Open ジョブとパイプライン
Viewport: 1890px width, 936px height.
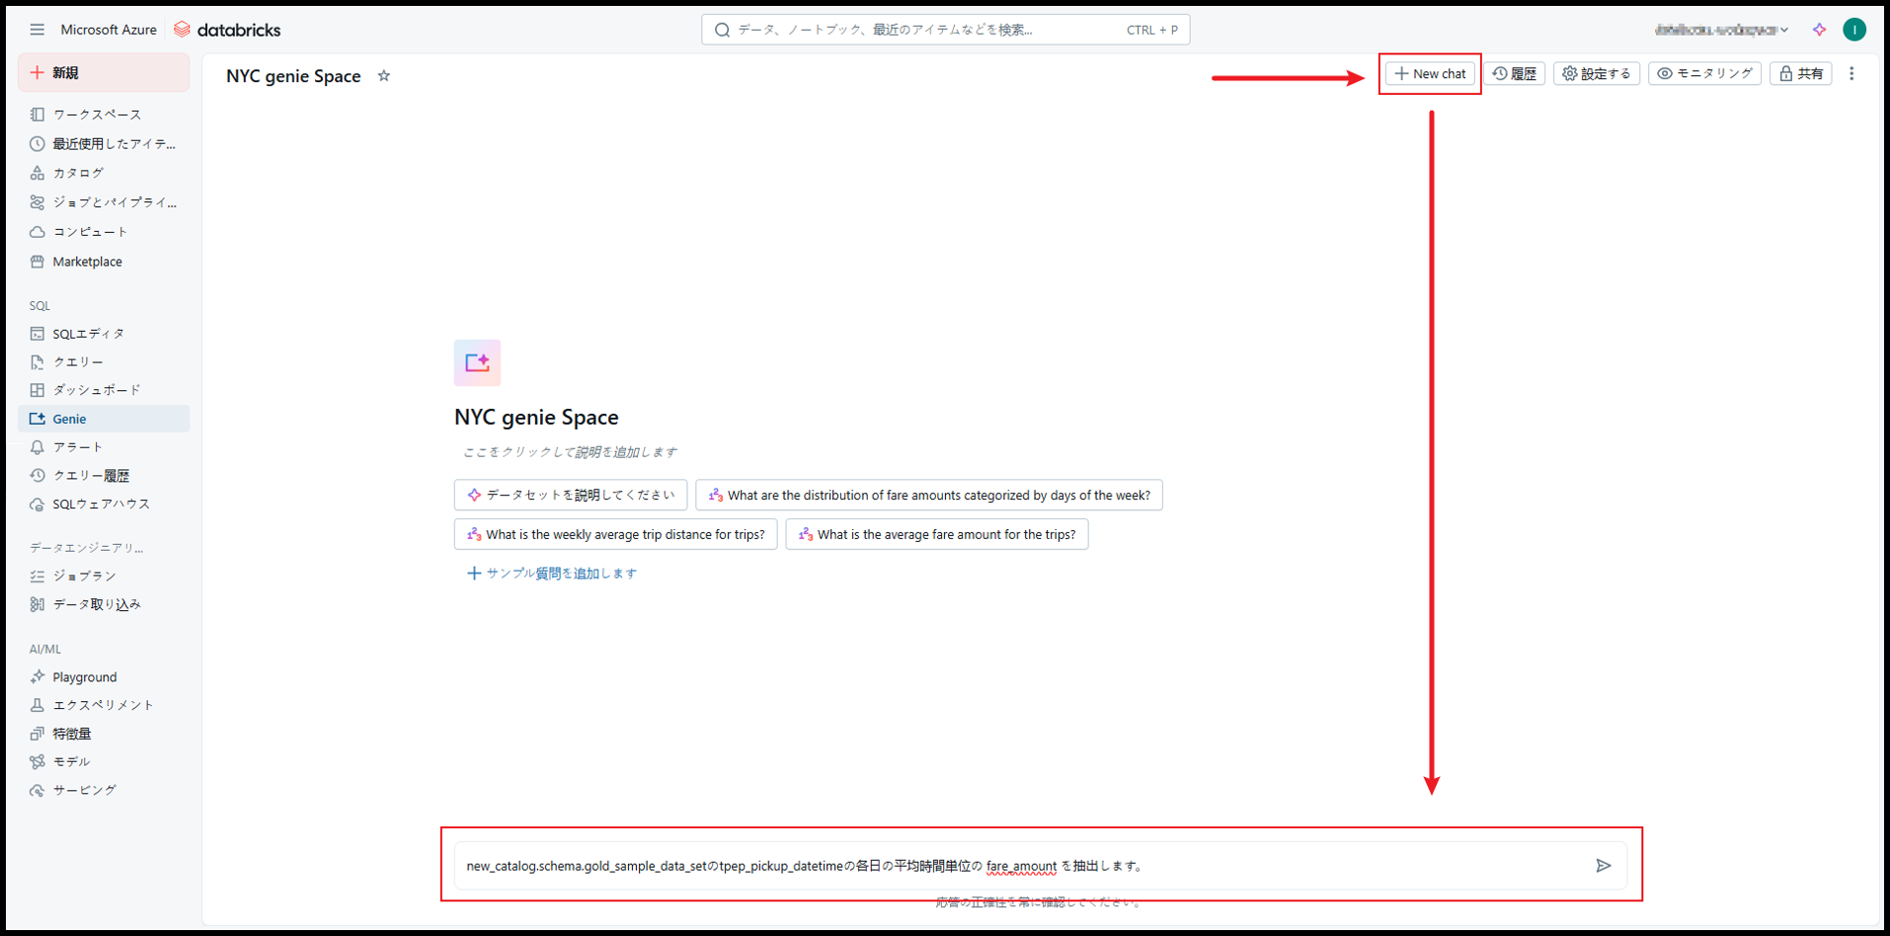pos(103,202)
